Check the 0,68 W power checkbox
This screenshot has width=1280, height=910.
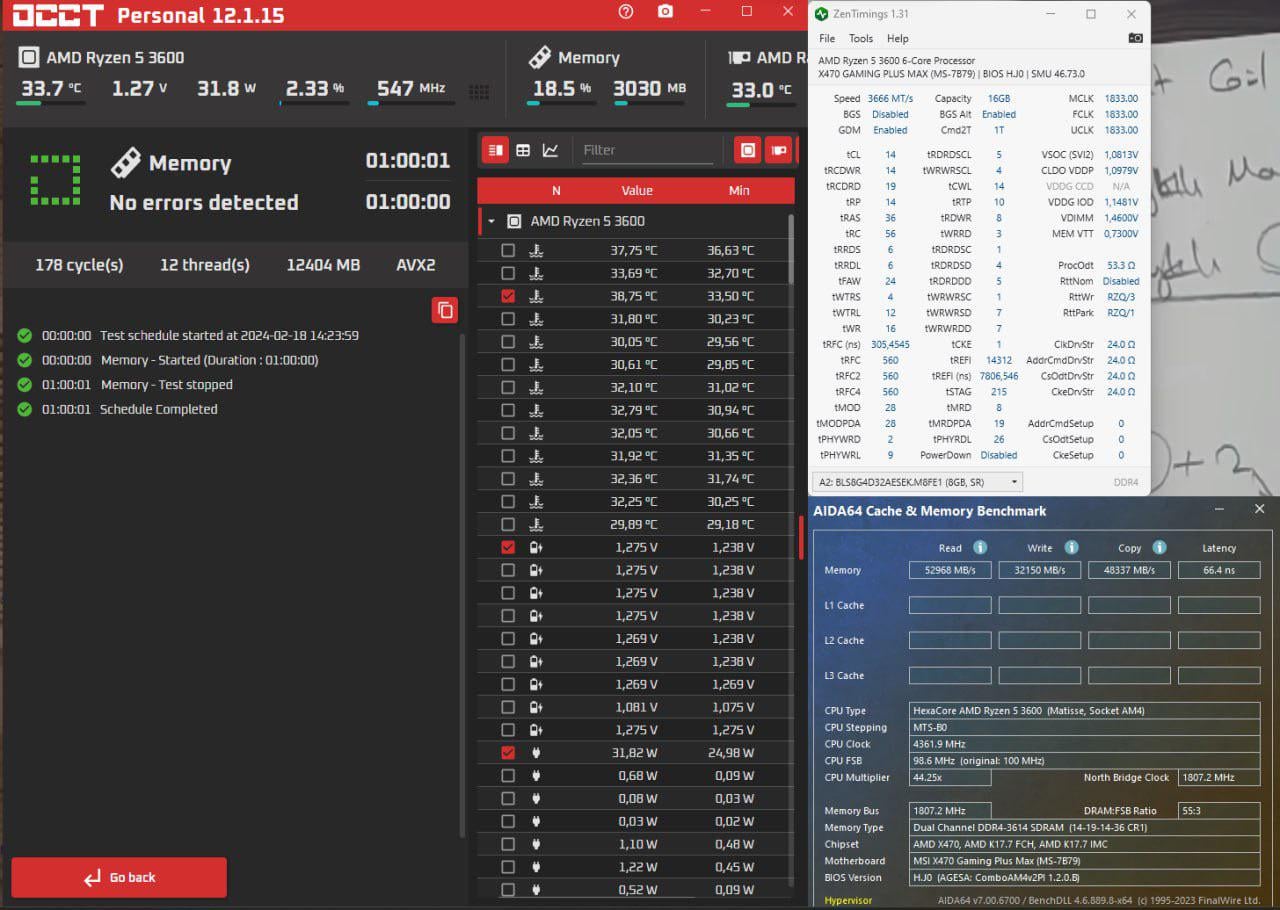click(508, 775)
